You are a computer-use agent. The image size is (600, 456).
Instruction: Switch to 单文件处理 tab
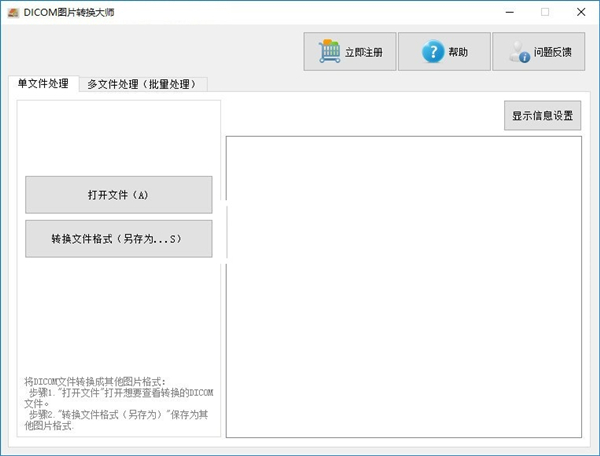(x=43, y=83)
